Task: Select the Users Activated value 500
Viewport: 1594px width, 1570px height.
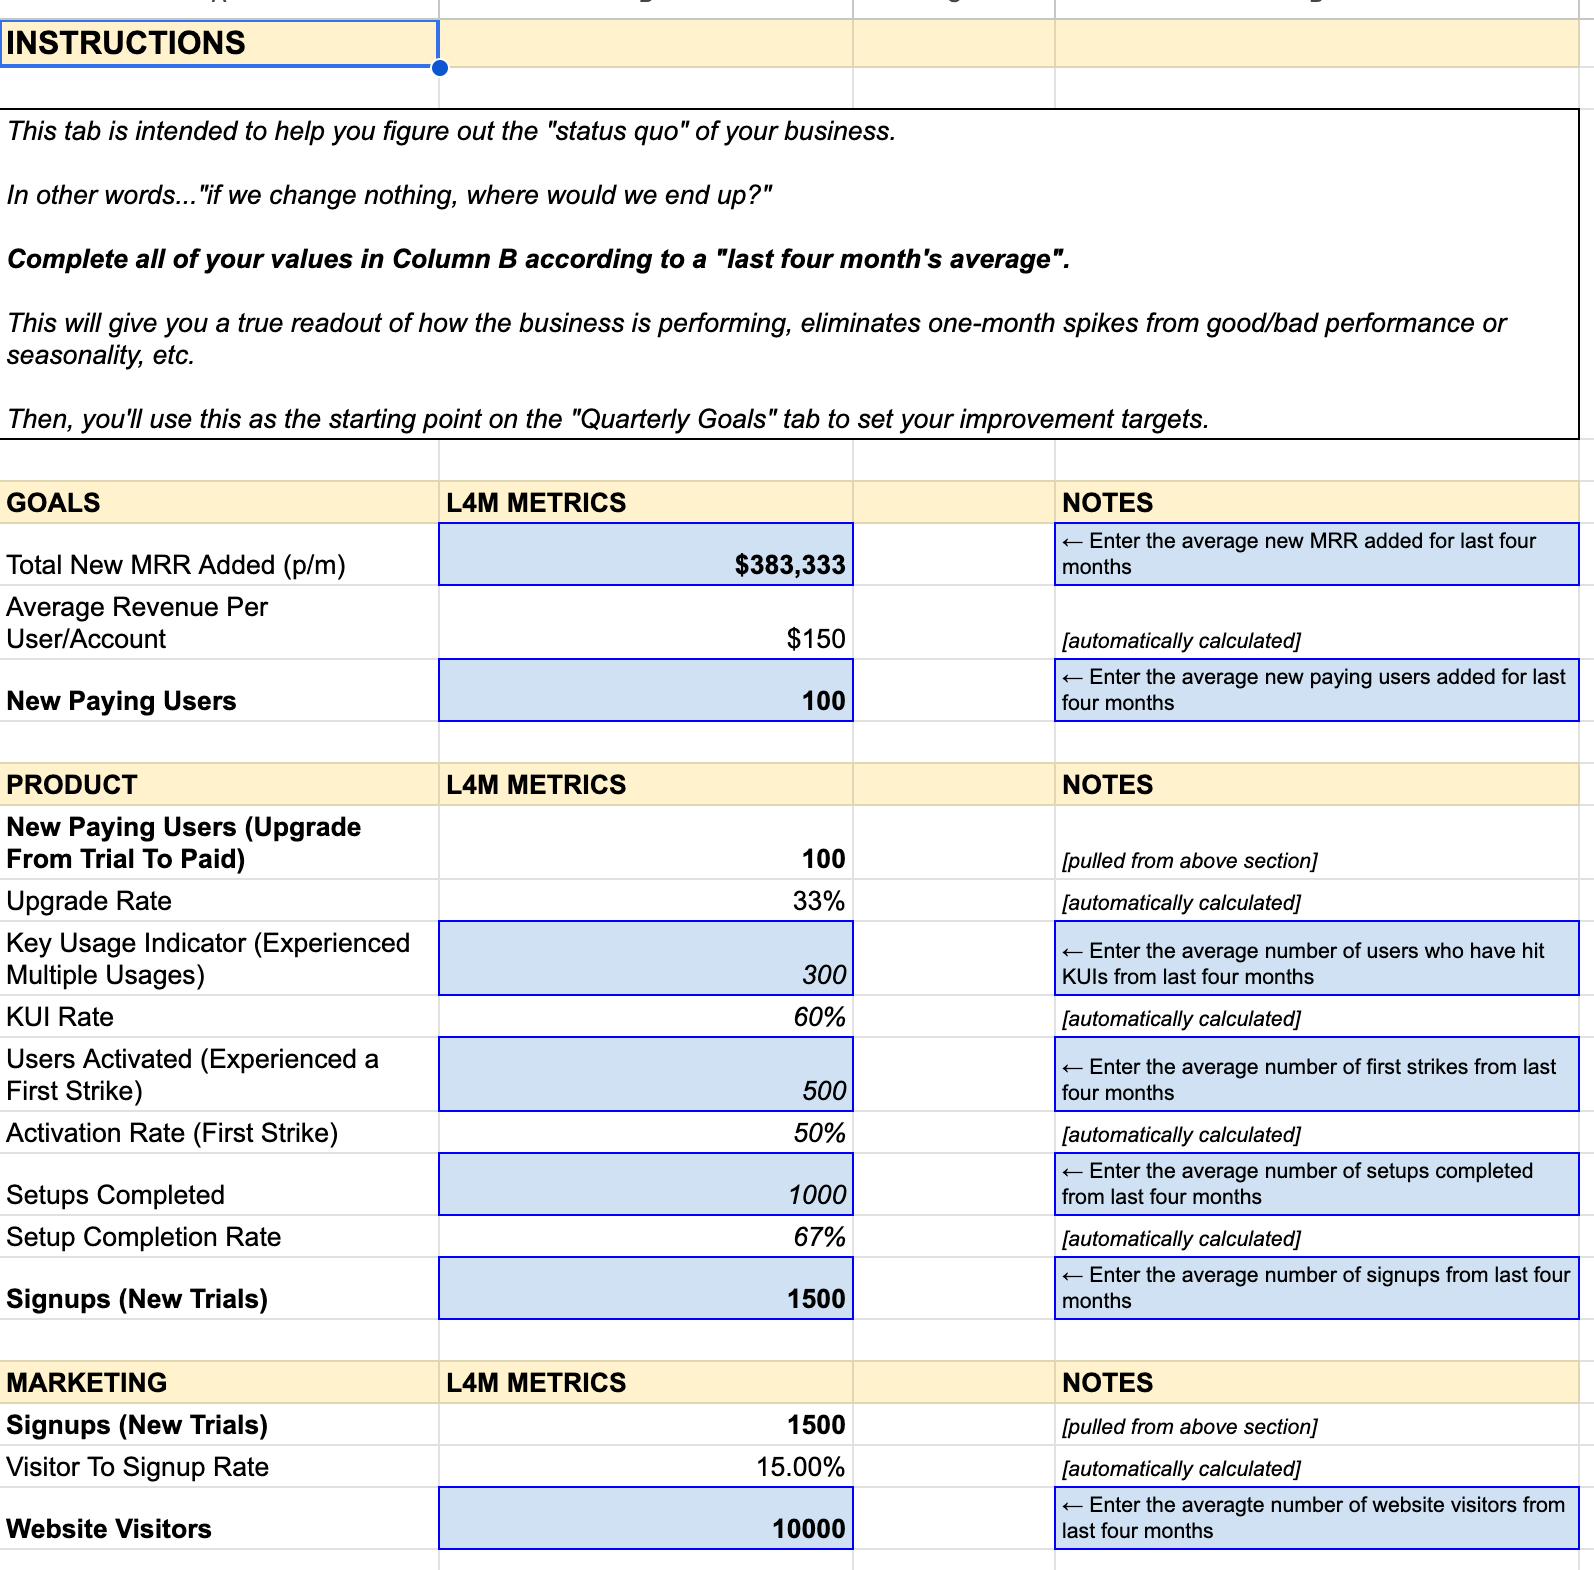Action: pyautogui.click(x=646, y=1075)
